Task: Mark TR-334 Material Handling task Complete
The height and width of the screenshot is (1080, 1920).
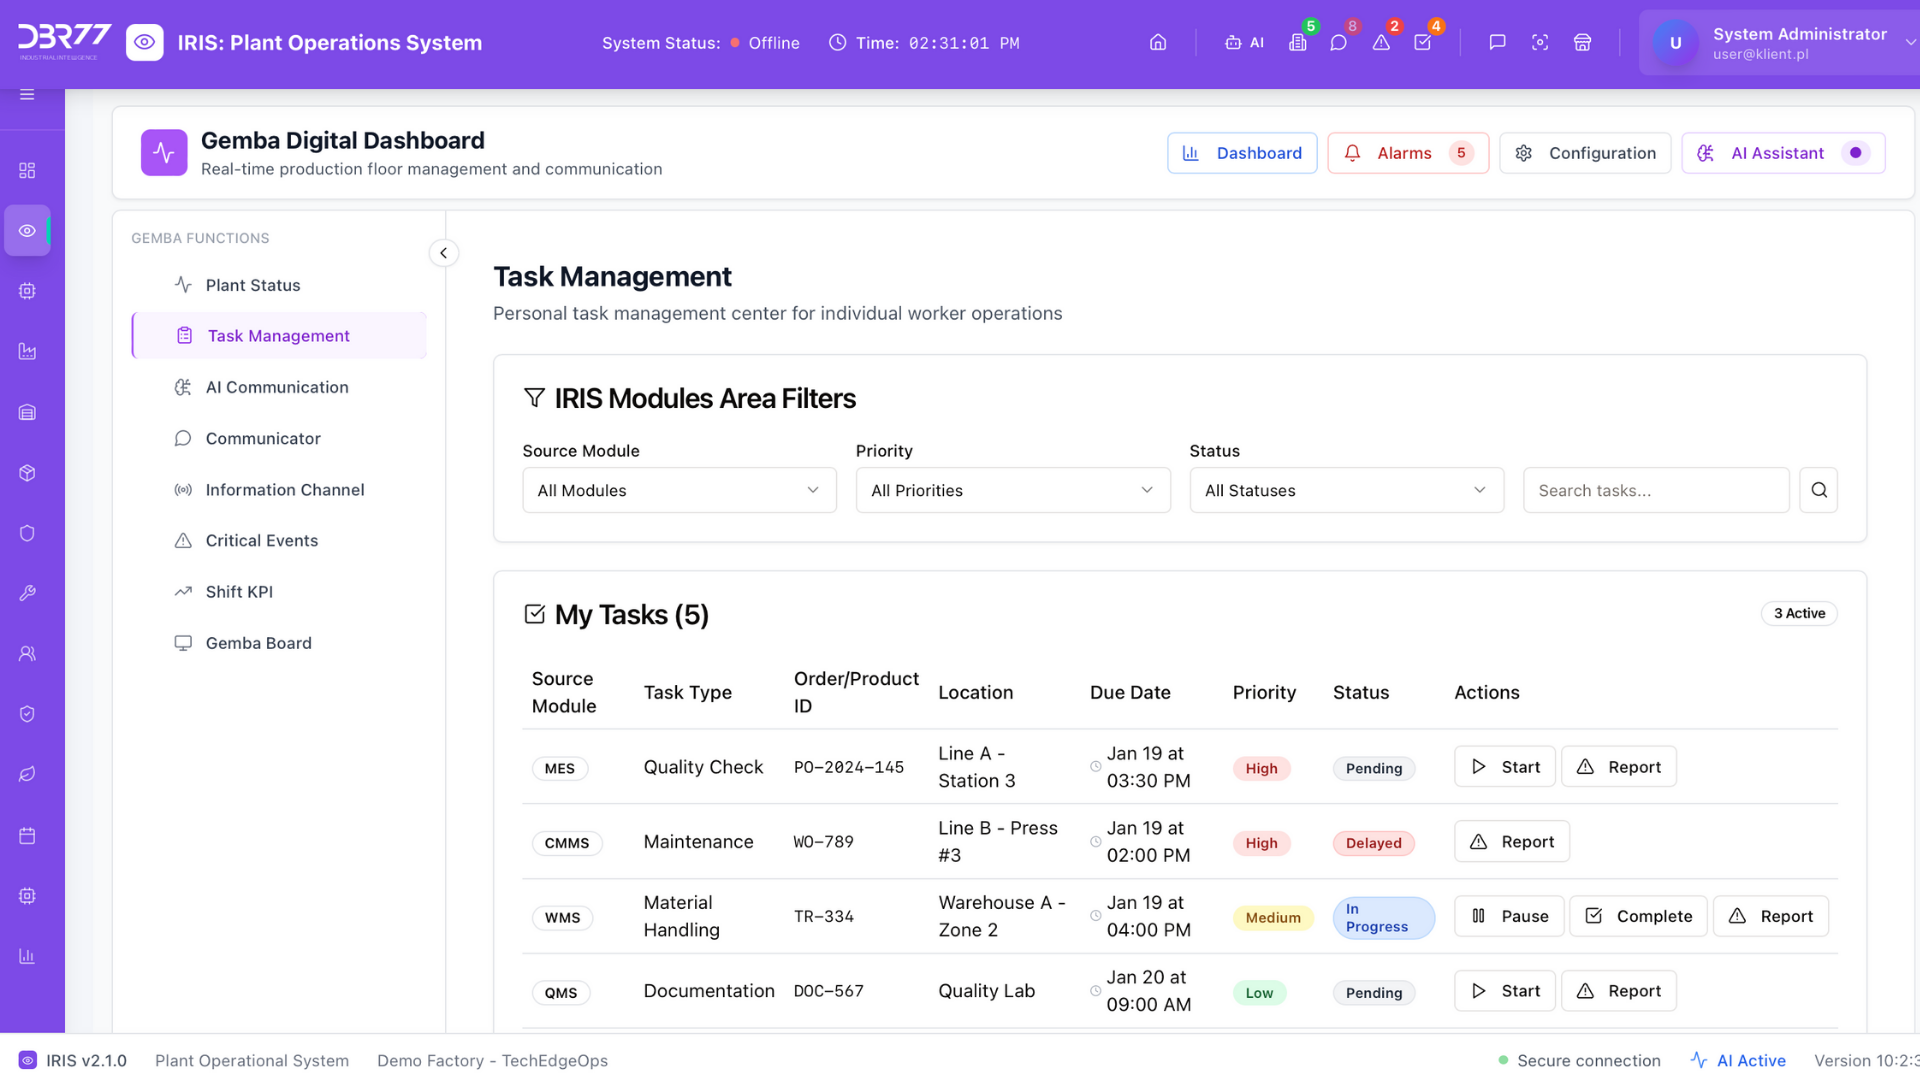Action: tap(1638, 916)
